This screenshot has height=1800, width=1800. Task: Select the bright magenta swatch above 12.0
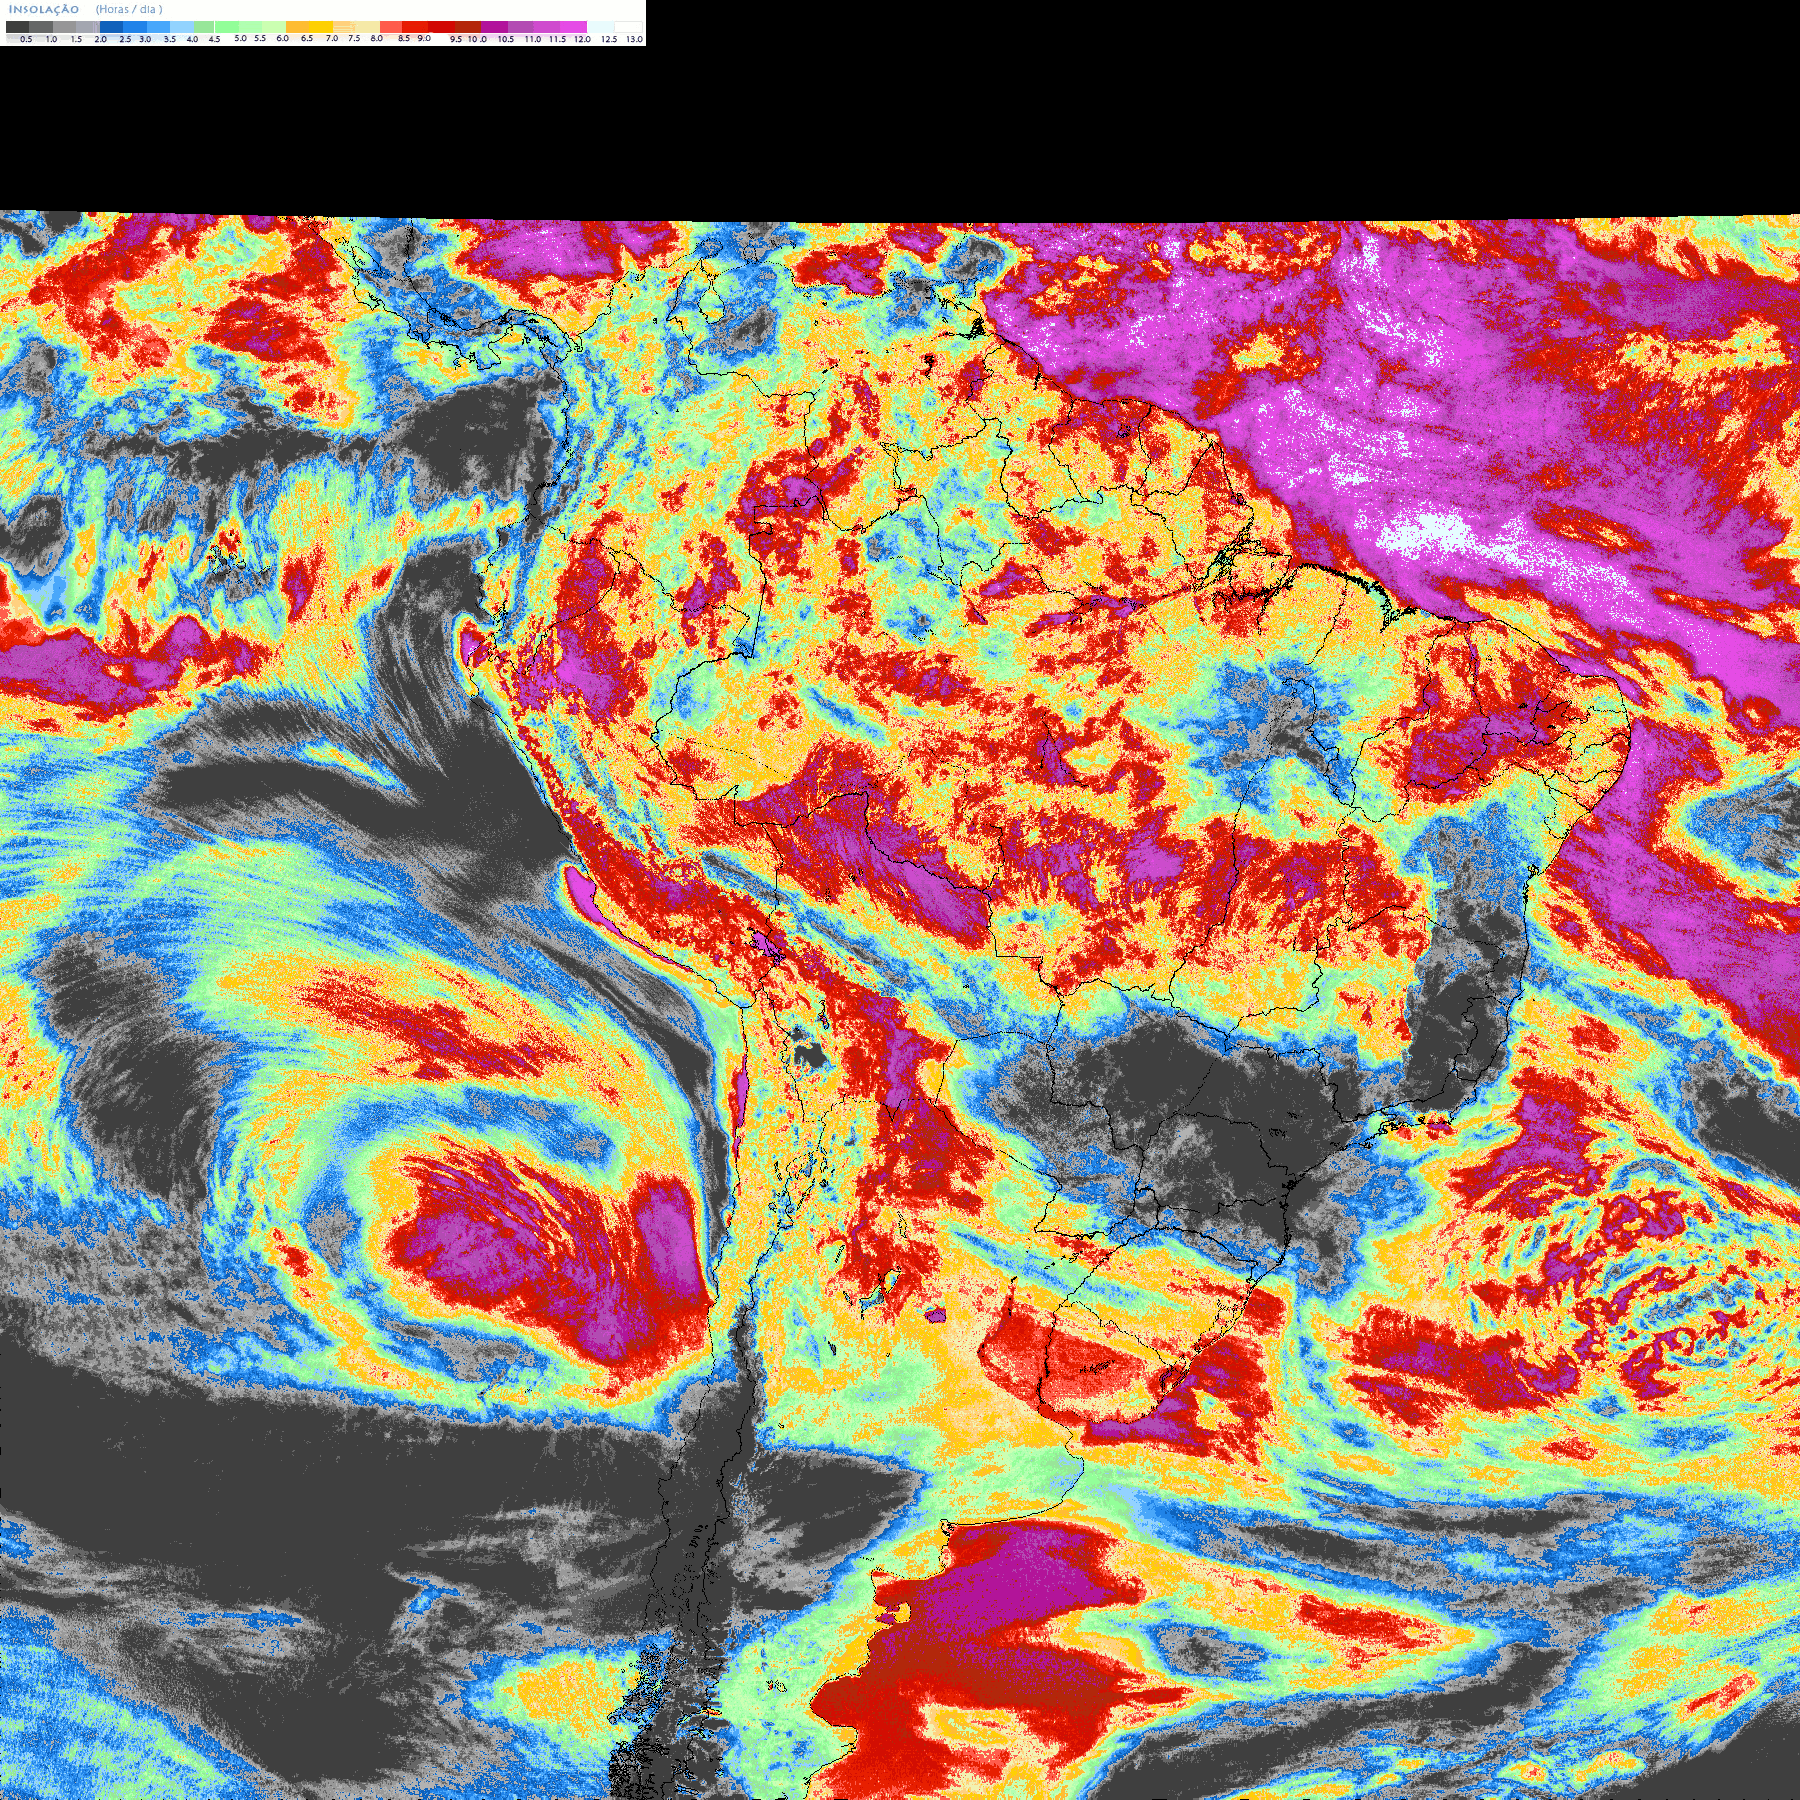[573, 27]
